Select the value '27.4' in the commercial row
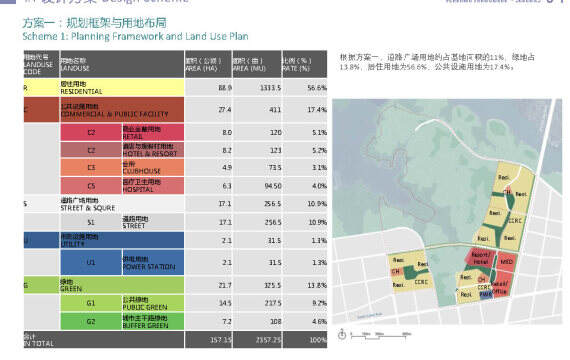The height and width of the screenshot is (360, 570). click(x=225, y=109)
